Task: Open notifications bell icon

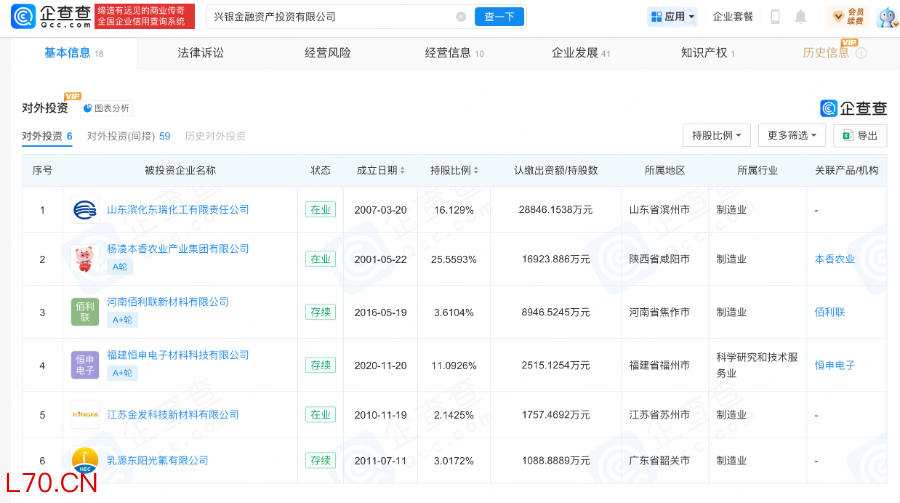Action: coord(800,17)
